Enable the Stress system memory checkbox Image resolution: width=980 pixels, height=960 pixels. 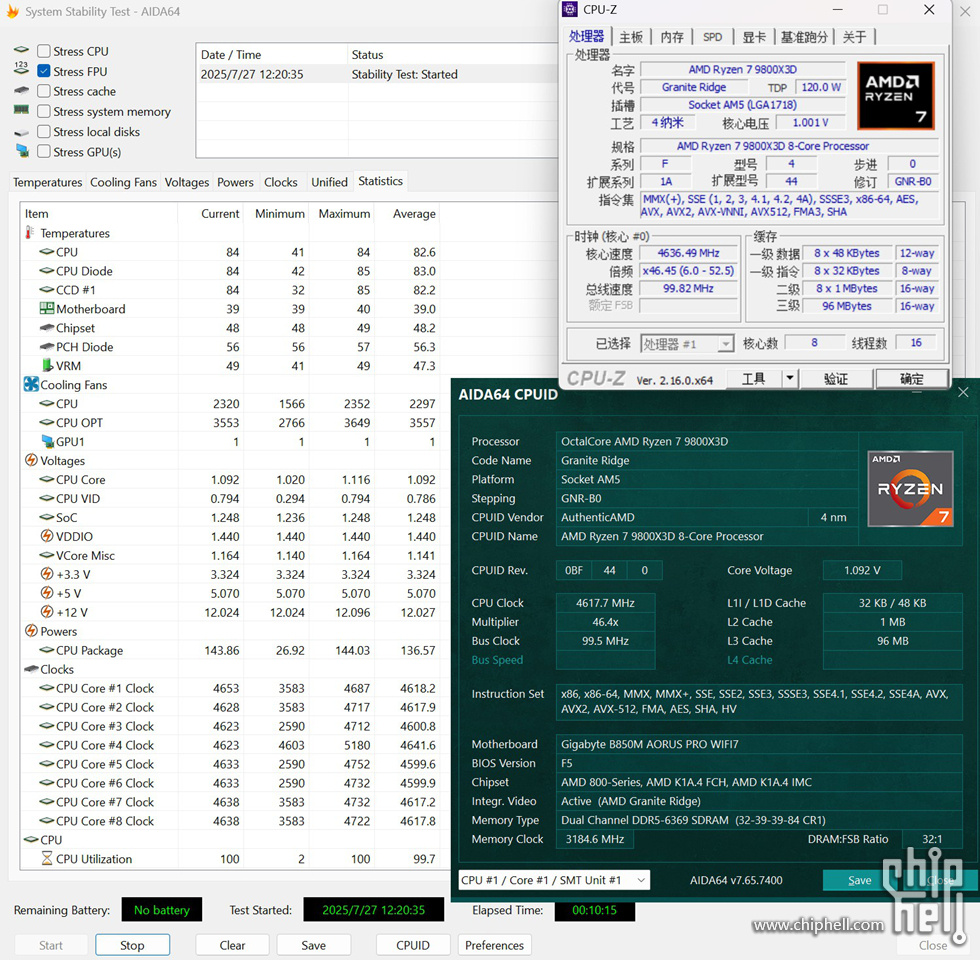44,111
